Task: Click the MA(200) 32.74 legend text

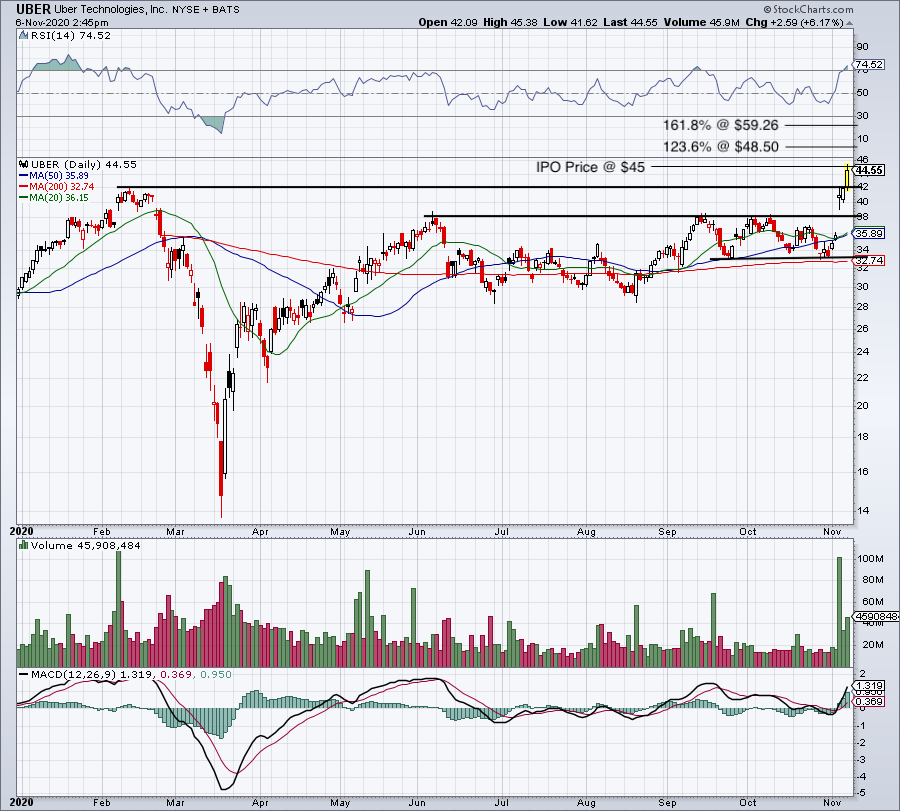Action: click(x=61, y=187)
